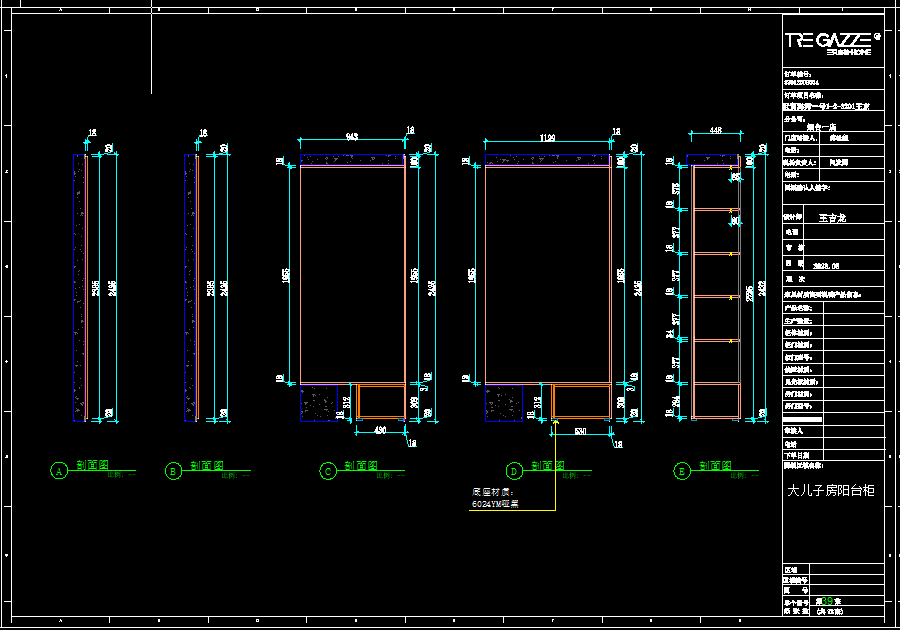Select the 943 width dimension text
Image resolution: width=900 pixels, height=630 pixels.
(351, 136)
